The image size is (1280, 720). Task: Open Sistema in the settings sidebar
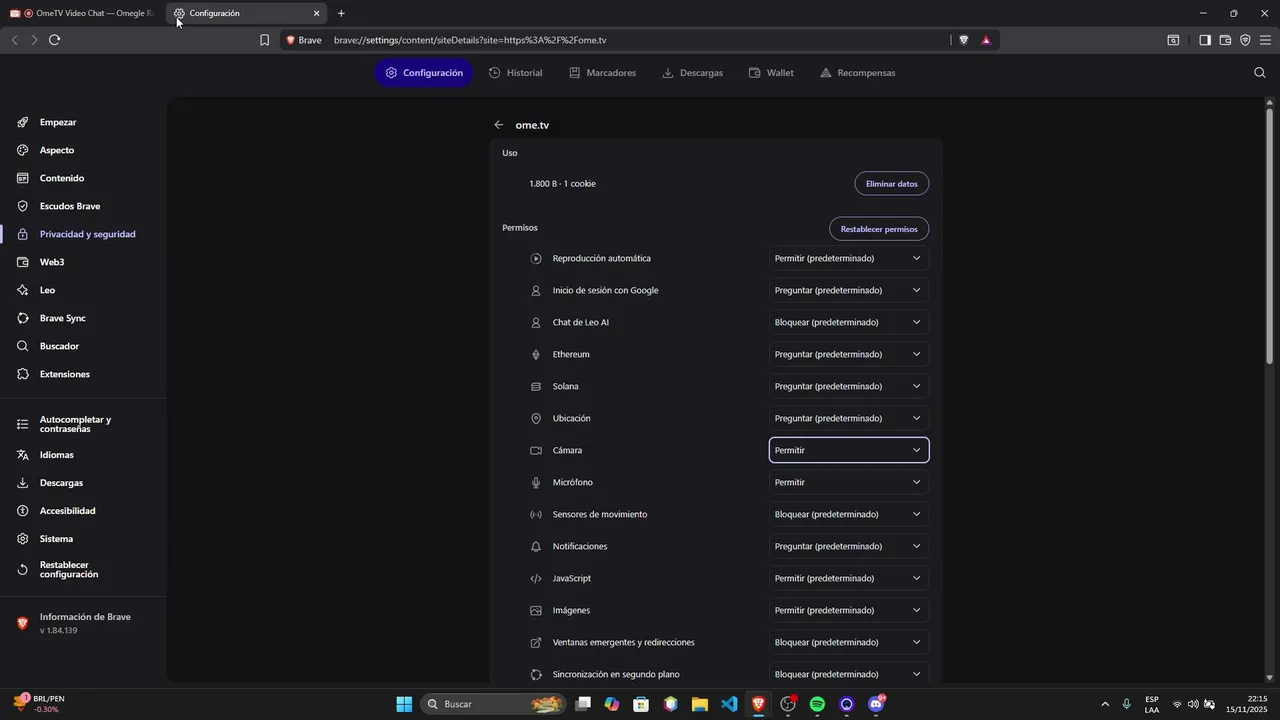56,539
